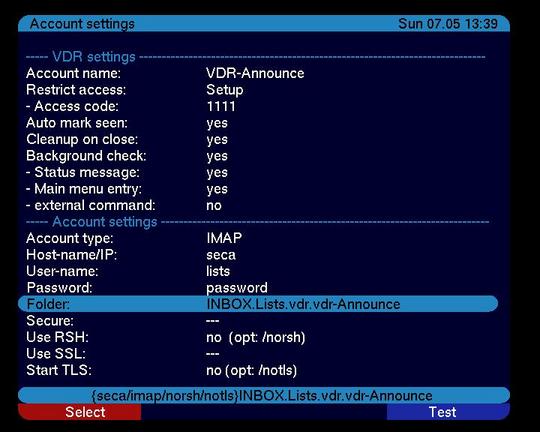Select the Background check label

86,156
